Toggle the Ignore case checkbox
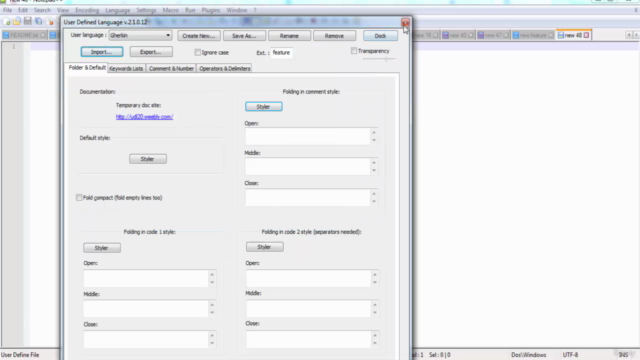 [198, 52]
